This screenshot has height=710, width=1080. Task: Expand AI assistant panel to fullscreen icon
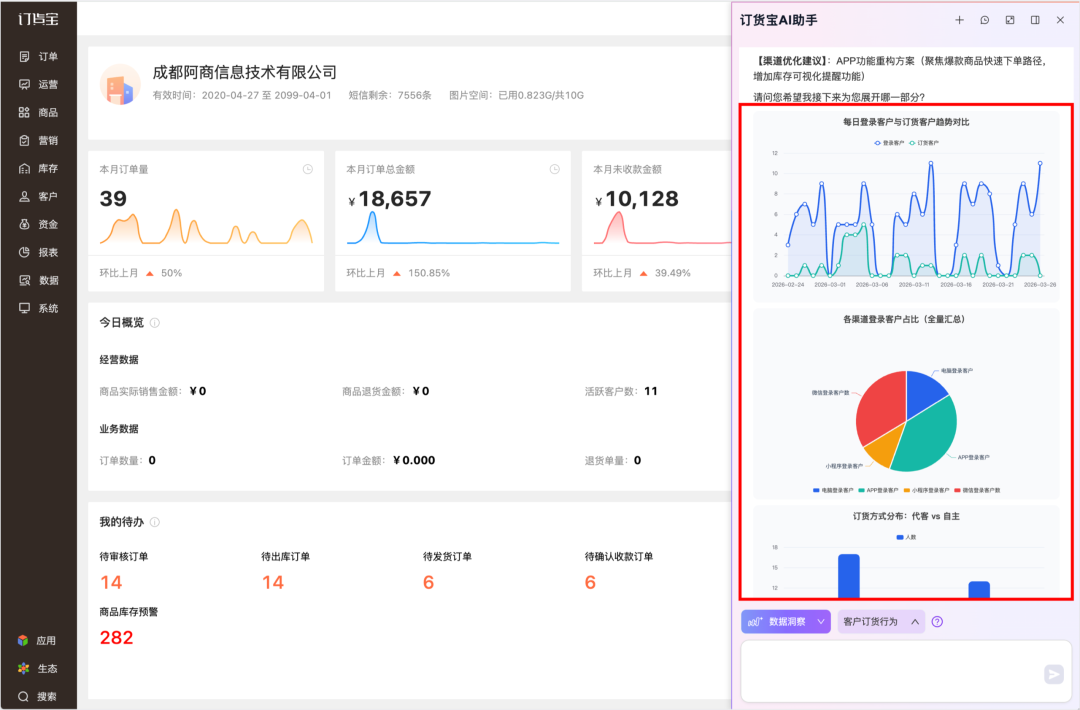tap(1010, 20)
